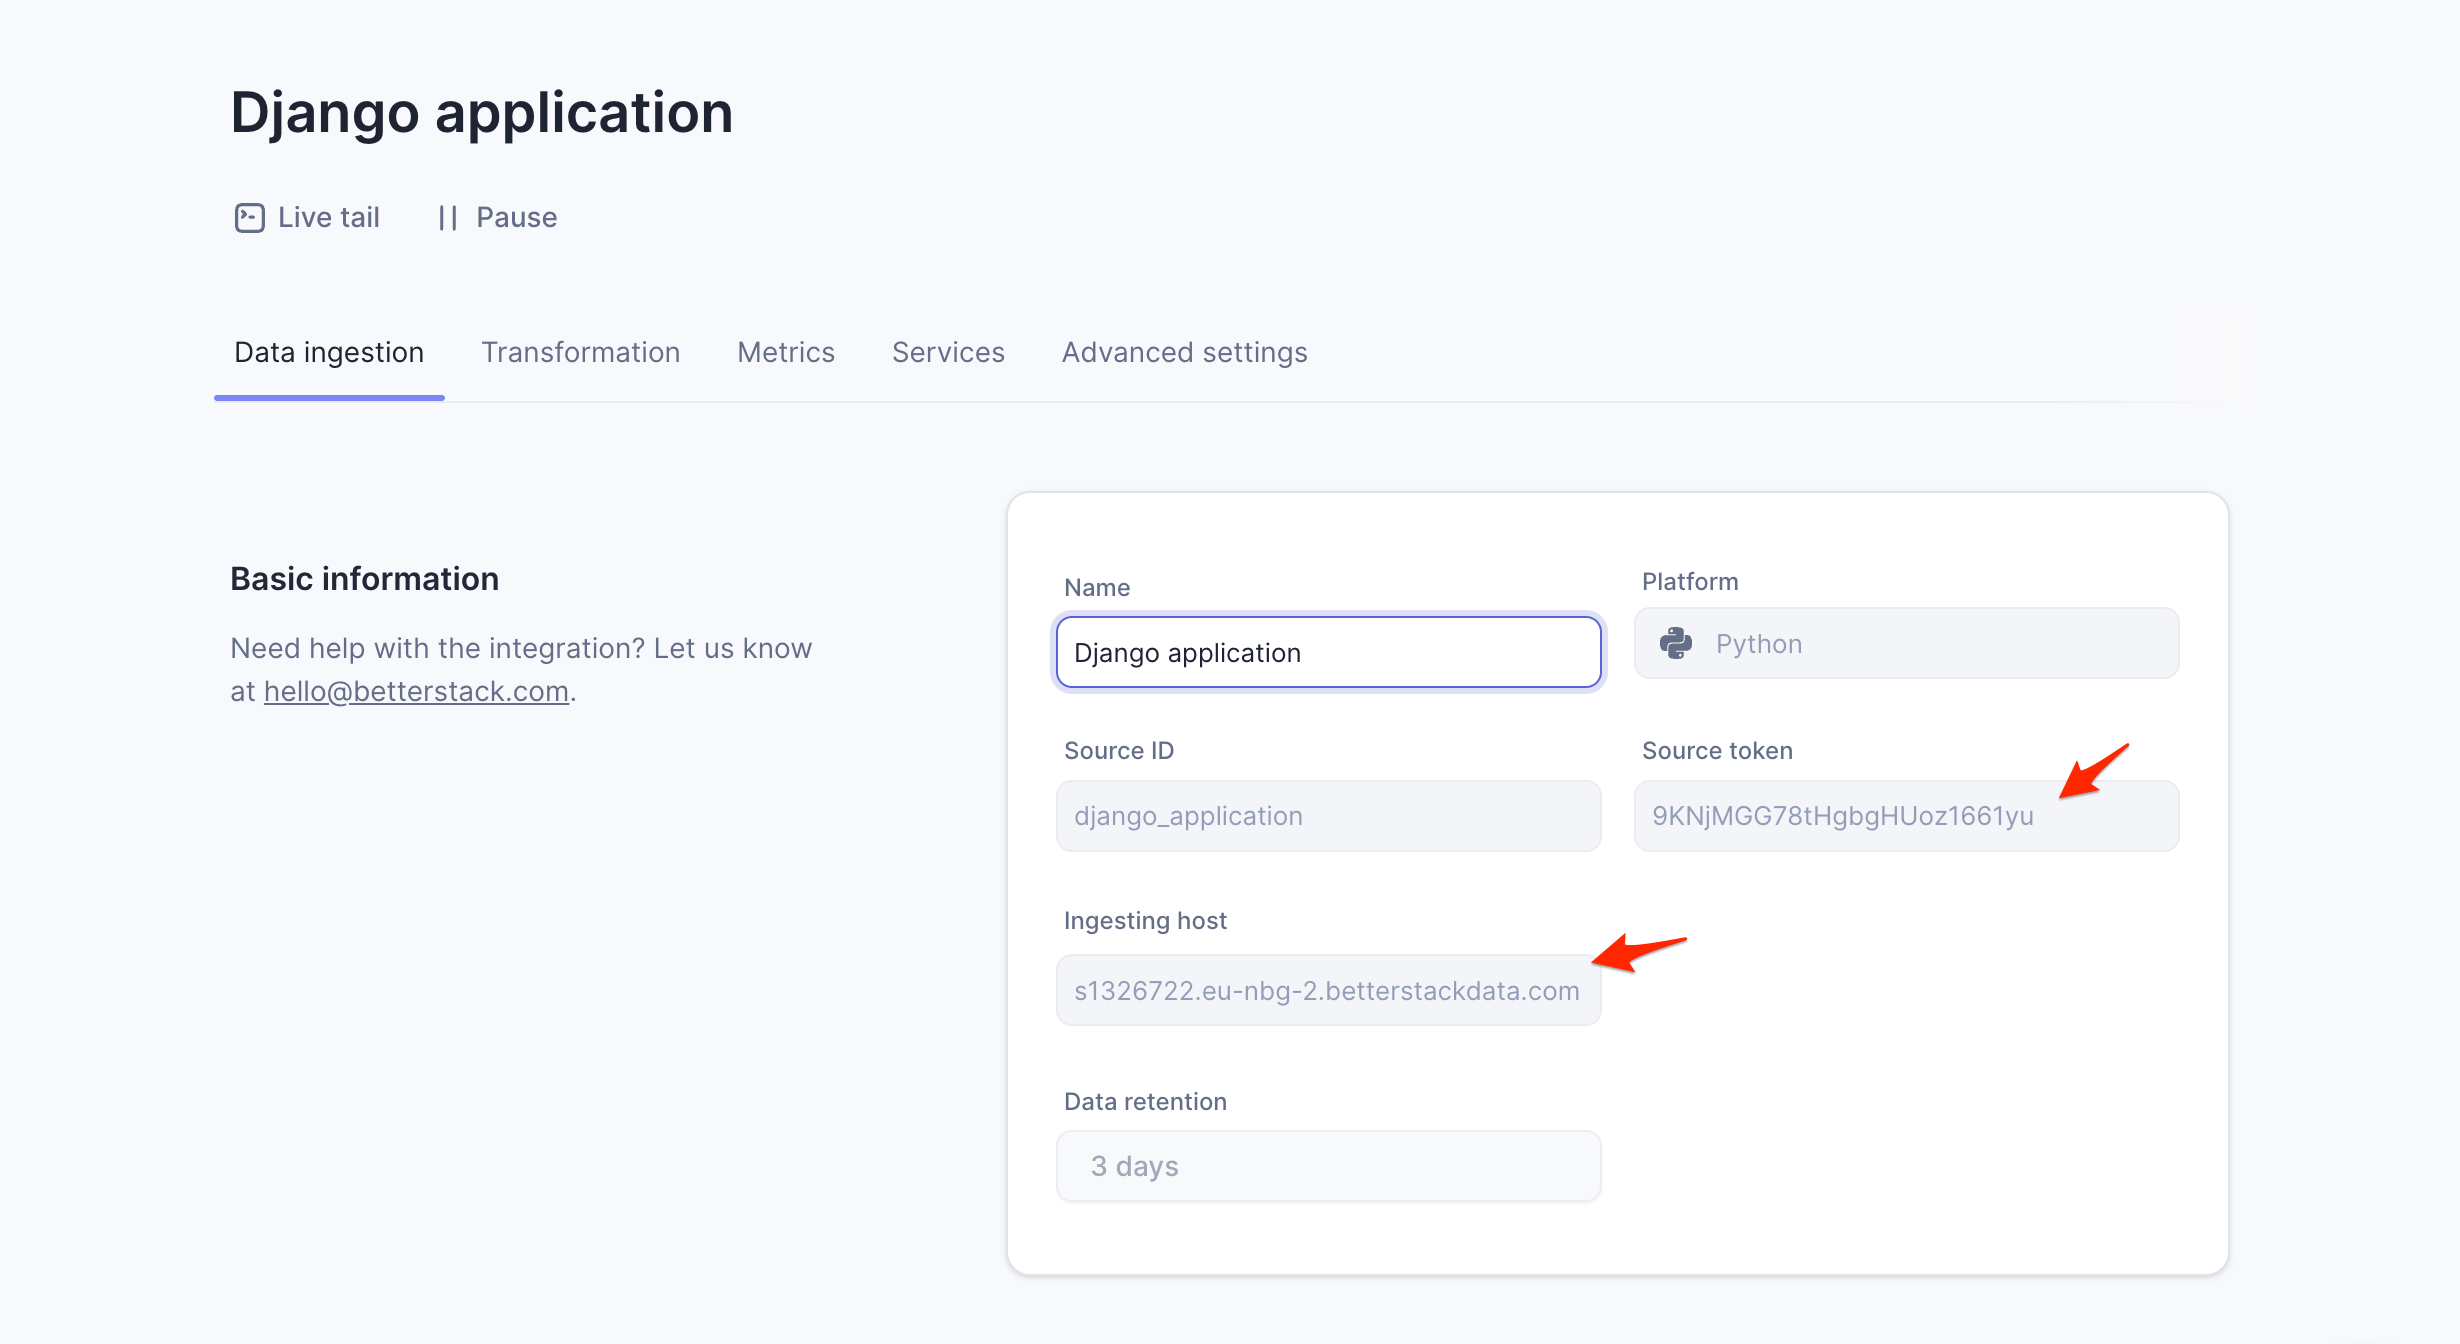The image size is (2460, 1344).
Task: Click the Source ID field
Action: click(x=1328, y=816)
